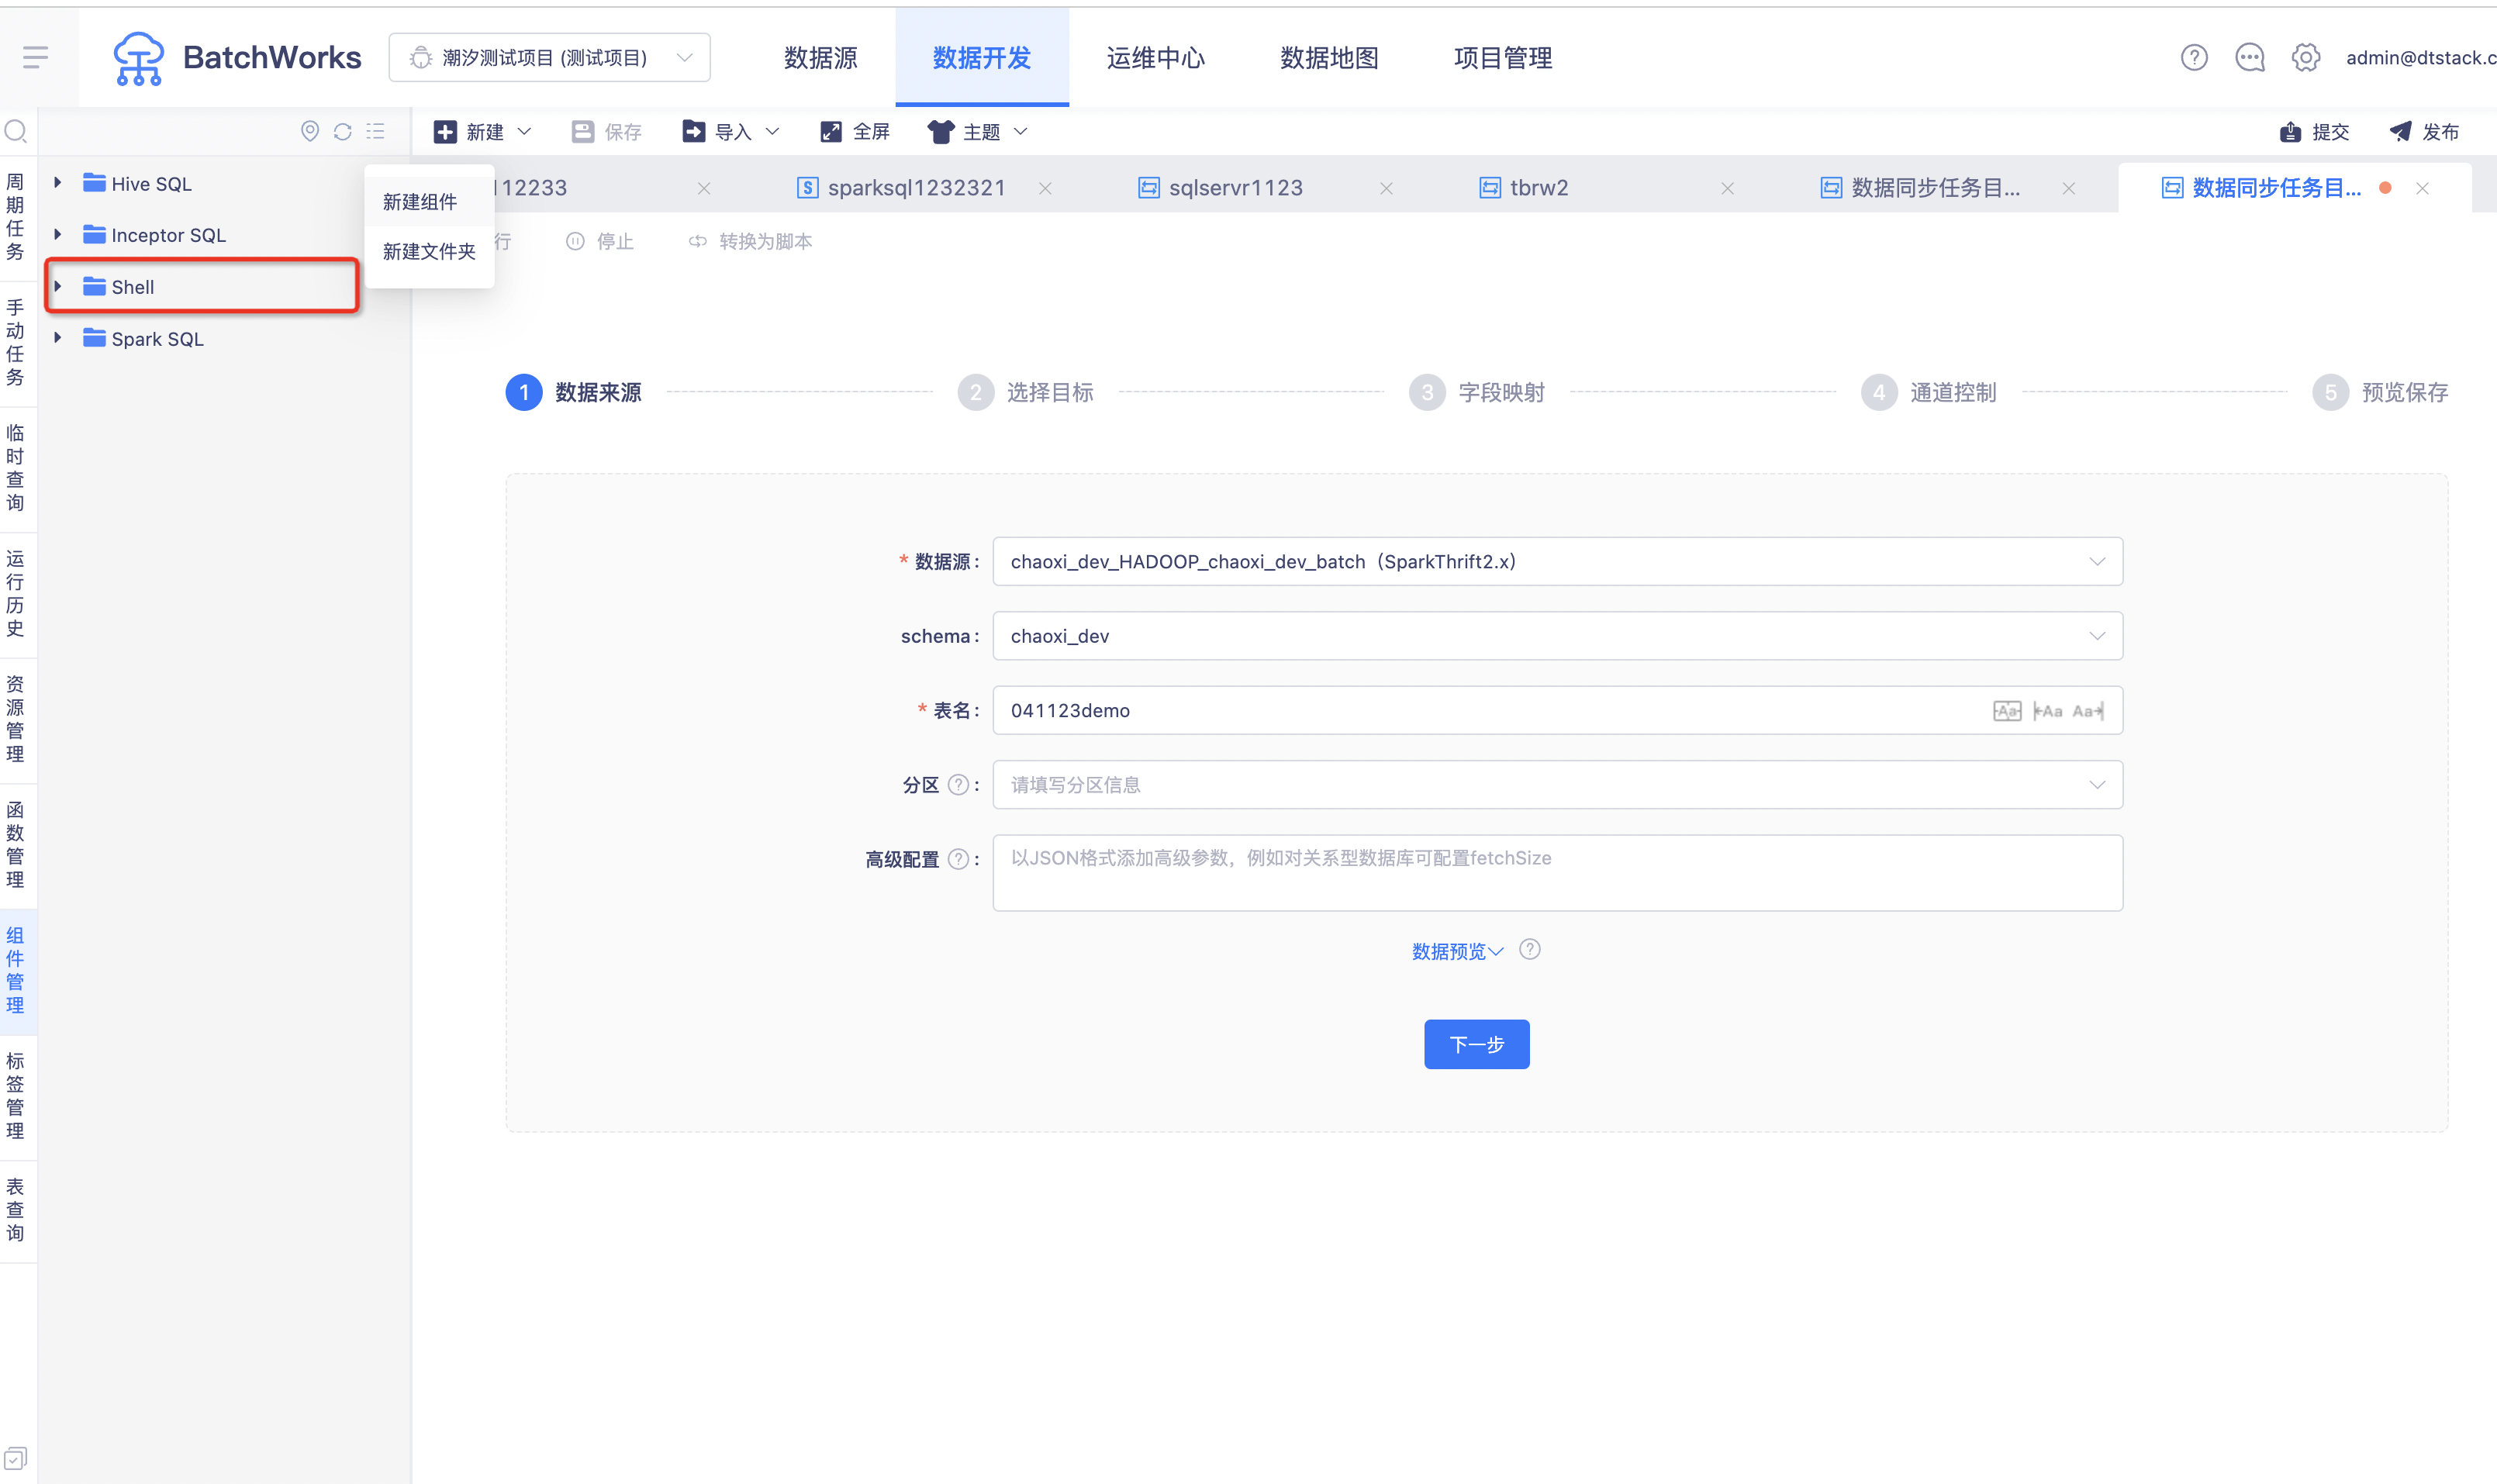Click the 高级配置 JSON textarea
This screenshot has height=1484, width=2497.
(x=1558, y=873)
